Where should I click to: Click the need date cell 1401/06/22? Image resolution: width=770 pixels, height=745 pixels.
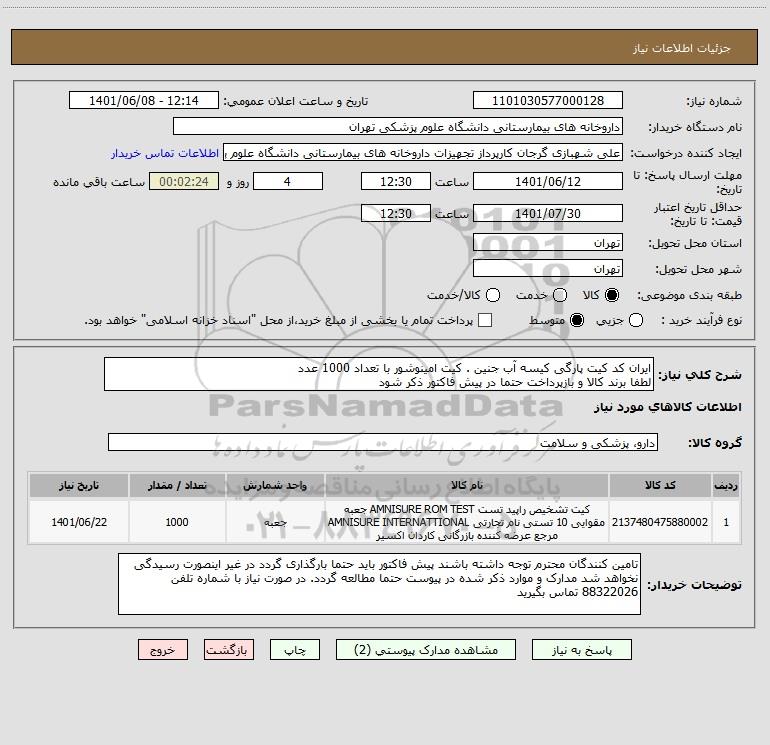click(x=79, y=522)
